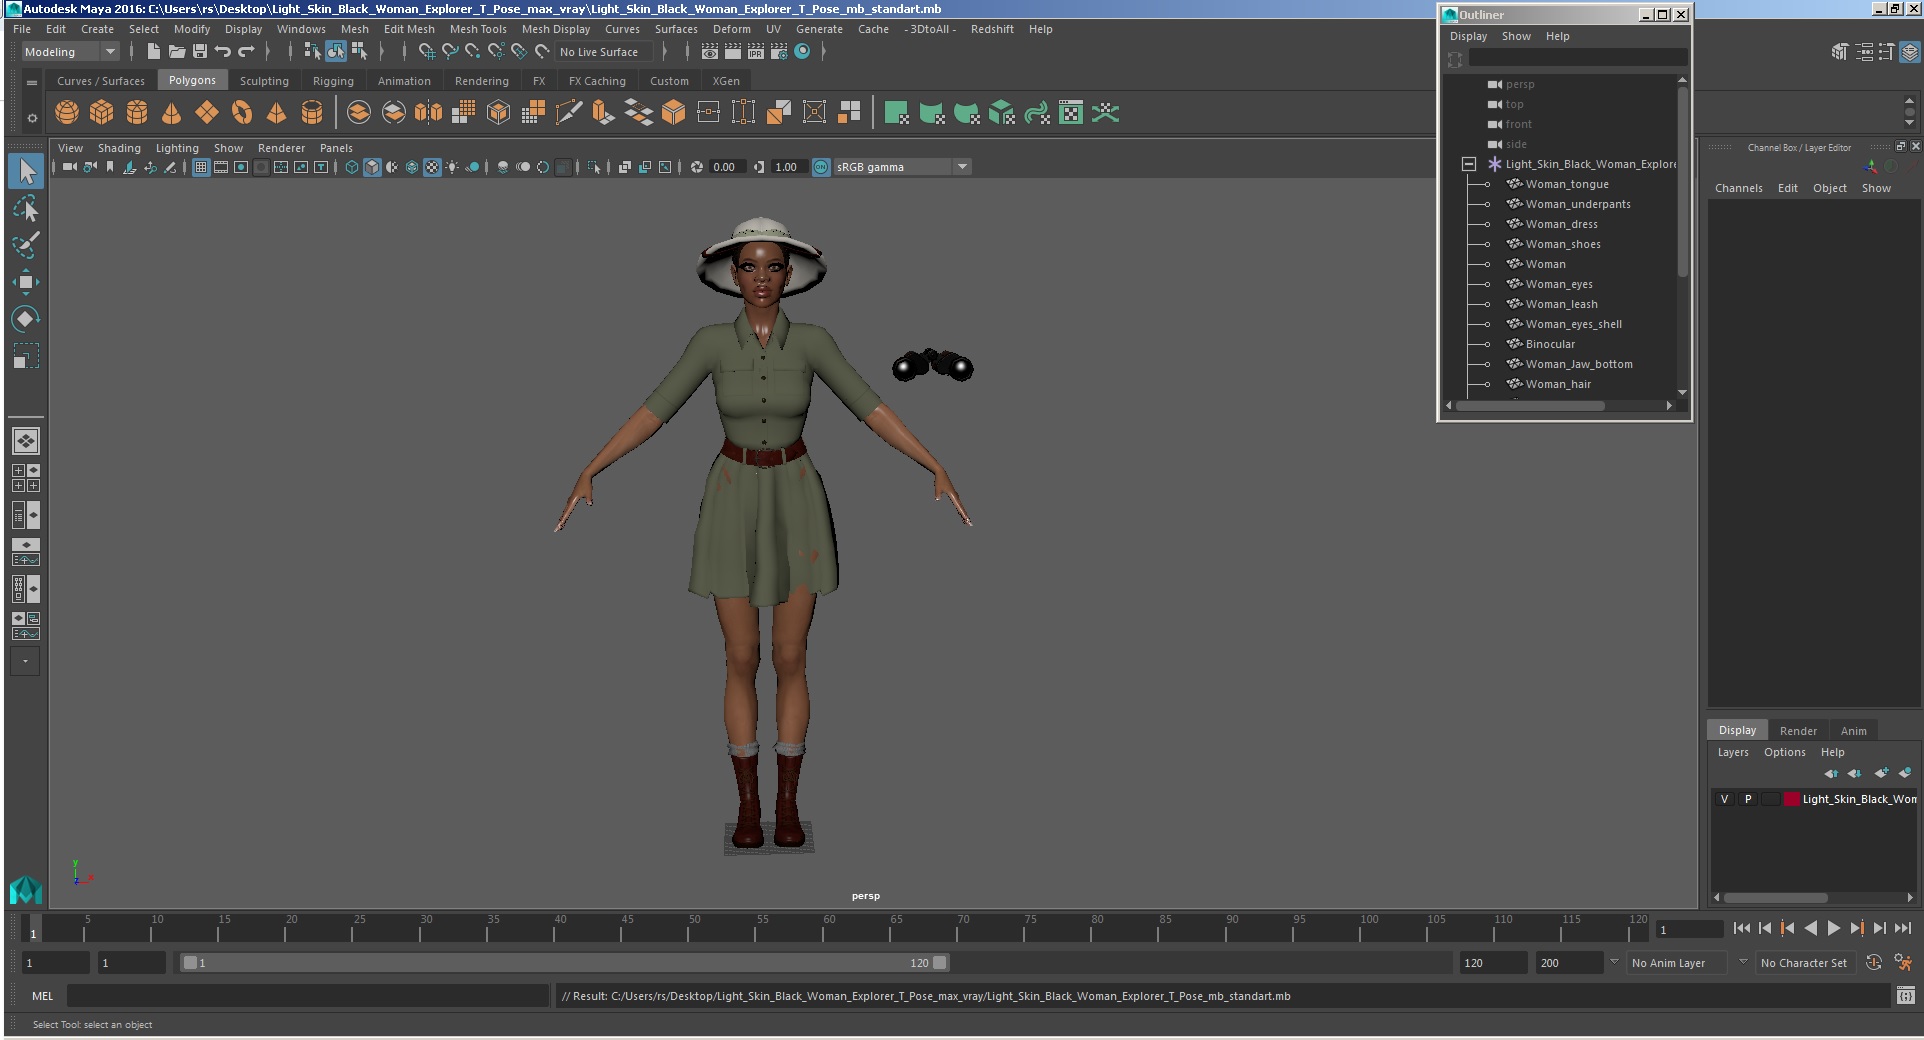
Task: Click the polygon cone shelf icon
Action: [172, 113]
